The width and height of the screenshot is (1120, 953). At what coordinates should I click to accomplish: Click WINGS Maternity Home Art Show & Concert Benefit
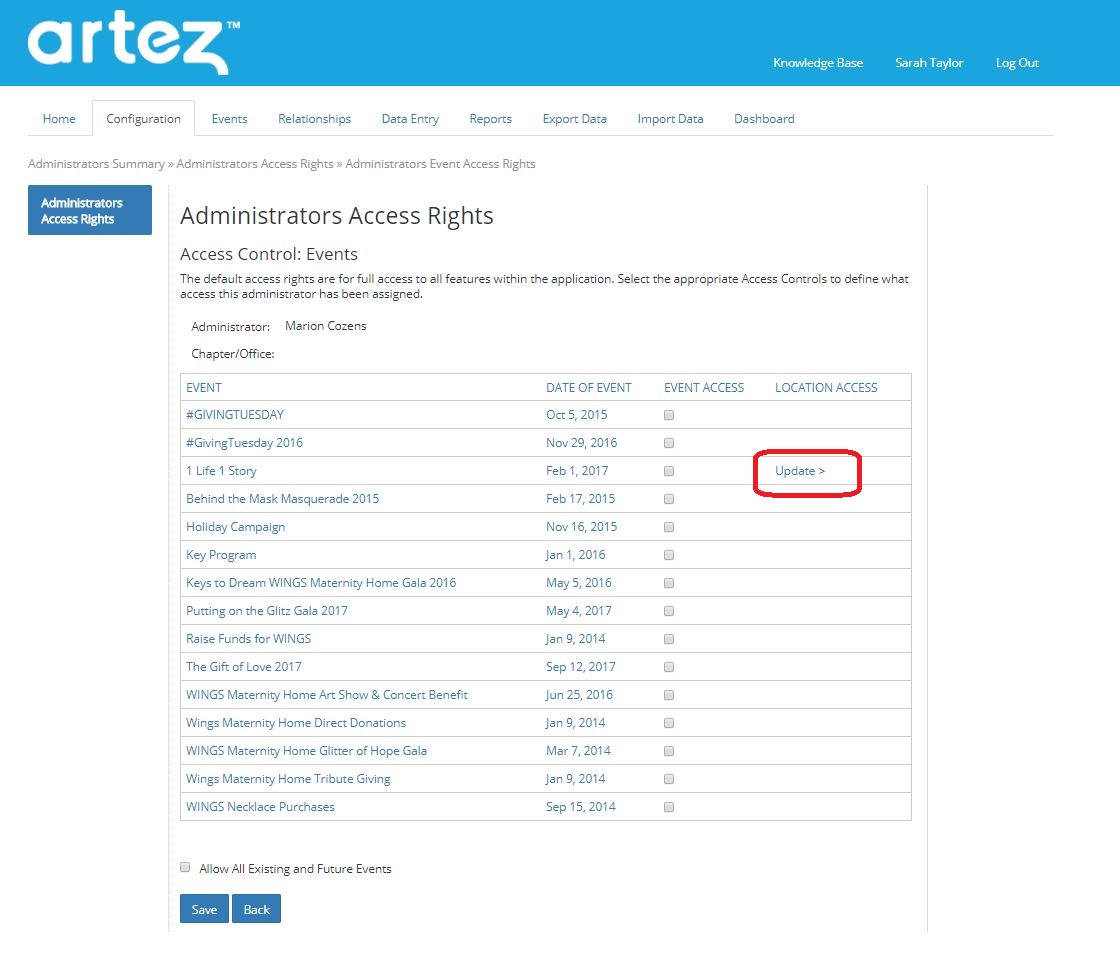click(327, 694)
